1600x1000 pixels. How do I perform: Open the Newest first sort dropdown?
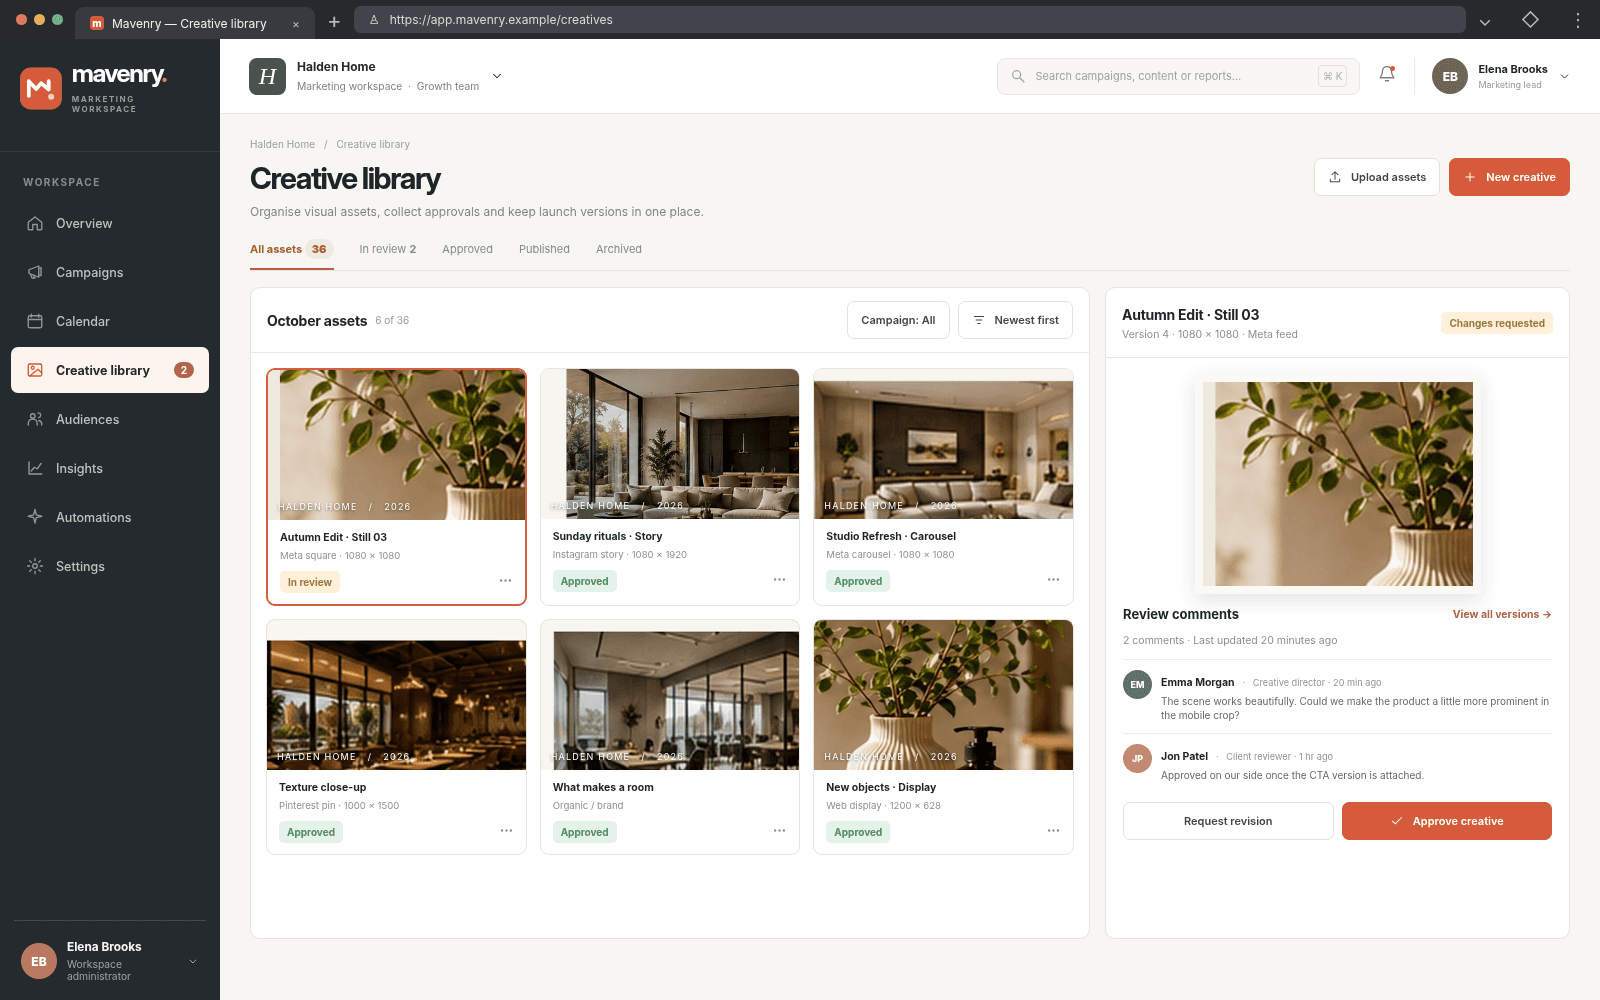(x=1015, y=320)
